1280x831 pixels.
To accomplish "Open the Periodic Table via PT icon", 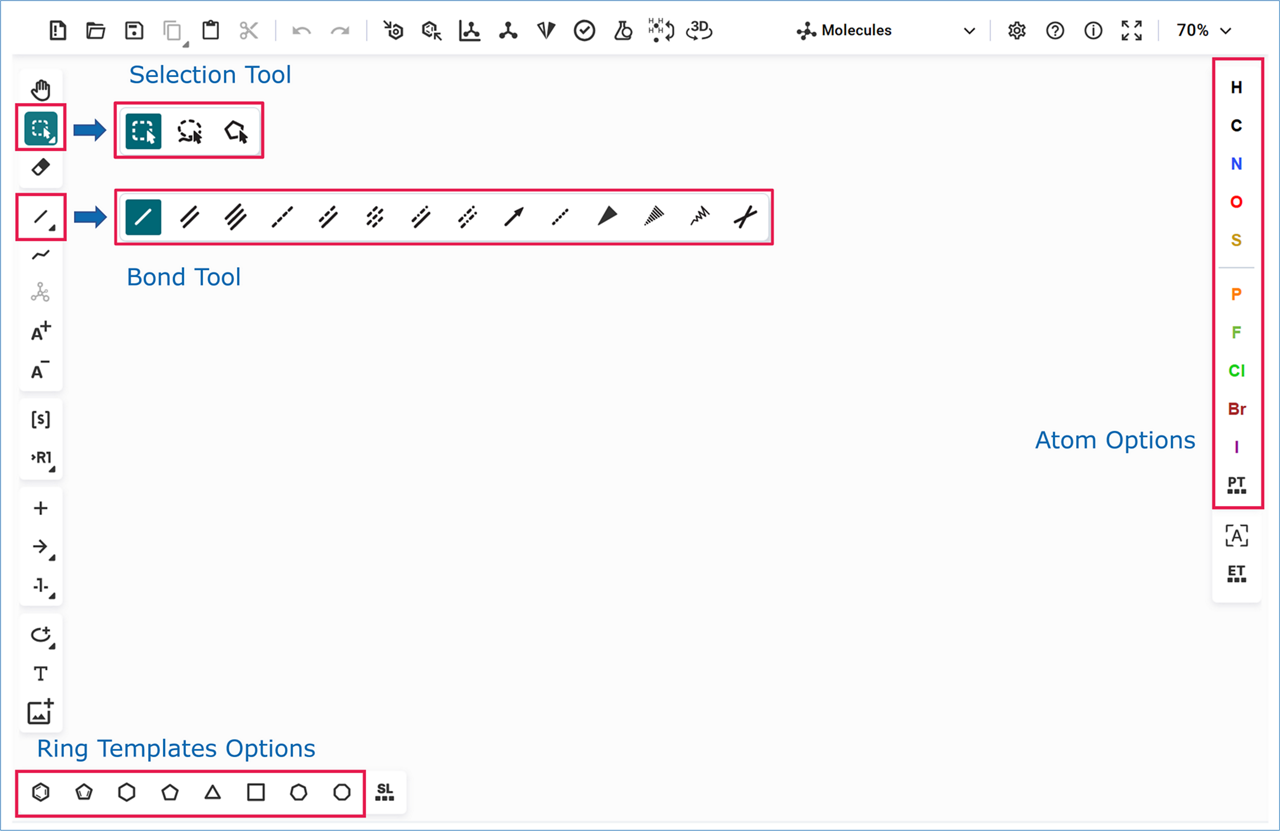I will click(1237, 486).
